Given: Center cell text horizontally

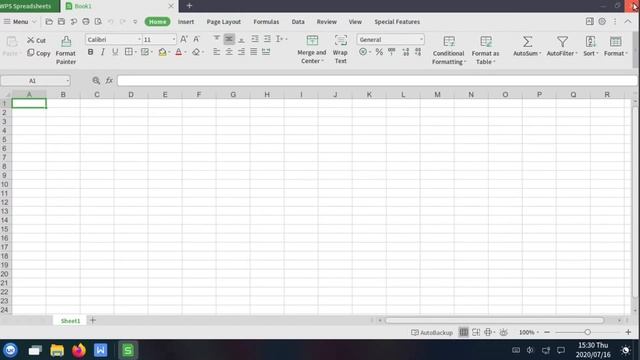Looking at the screenshot, I should [229, 52].
